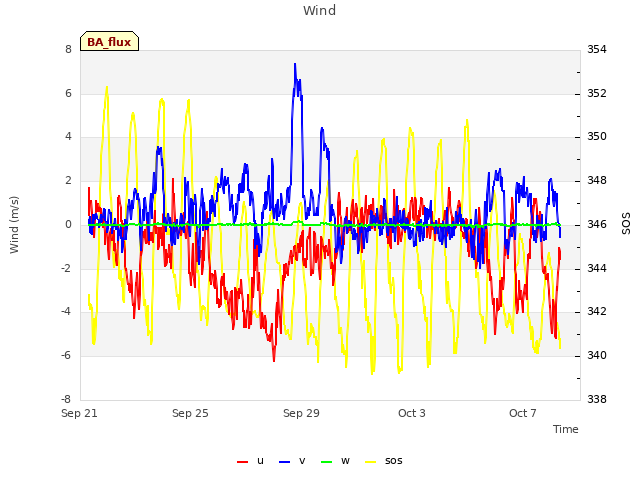
Task: Click the '8' left axis value
Action: (x=68, y=49)
